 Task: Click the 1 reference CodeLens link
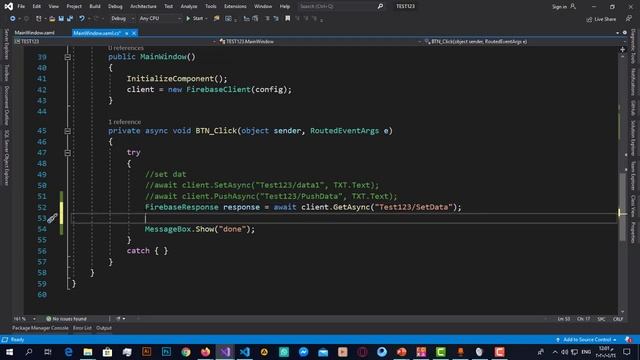point(124,122)
